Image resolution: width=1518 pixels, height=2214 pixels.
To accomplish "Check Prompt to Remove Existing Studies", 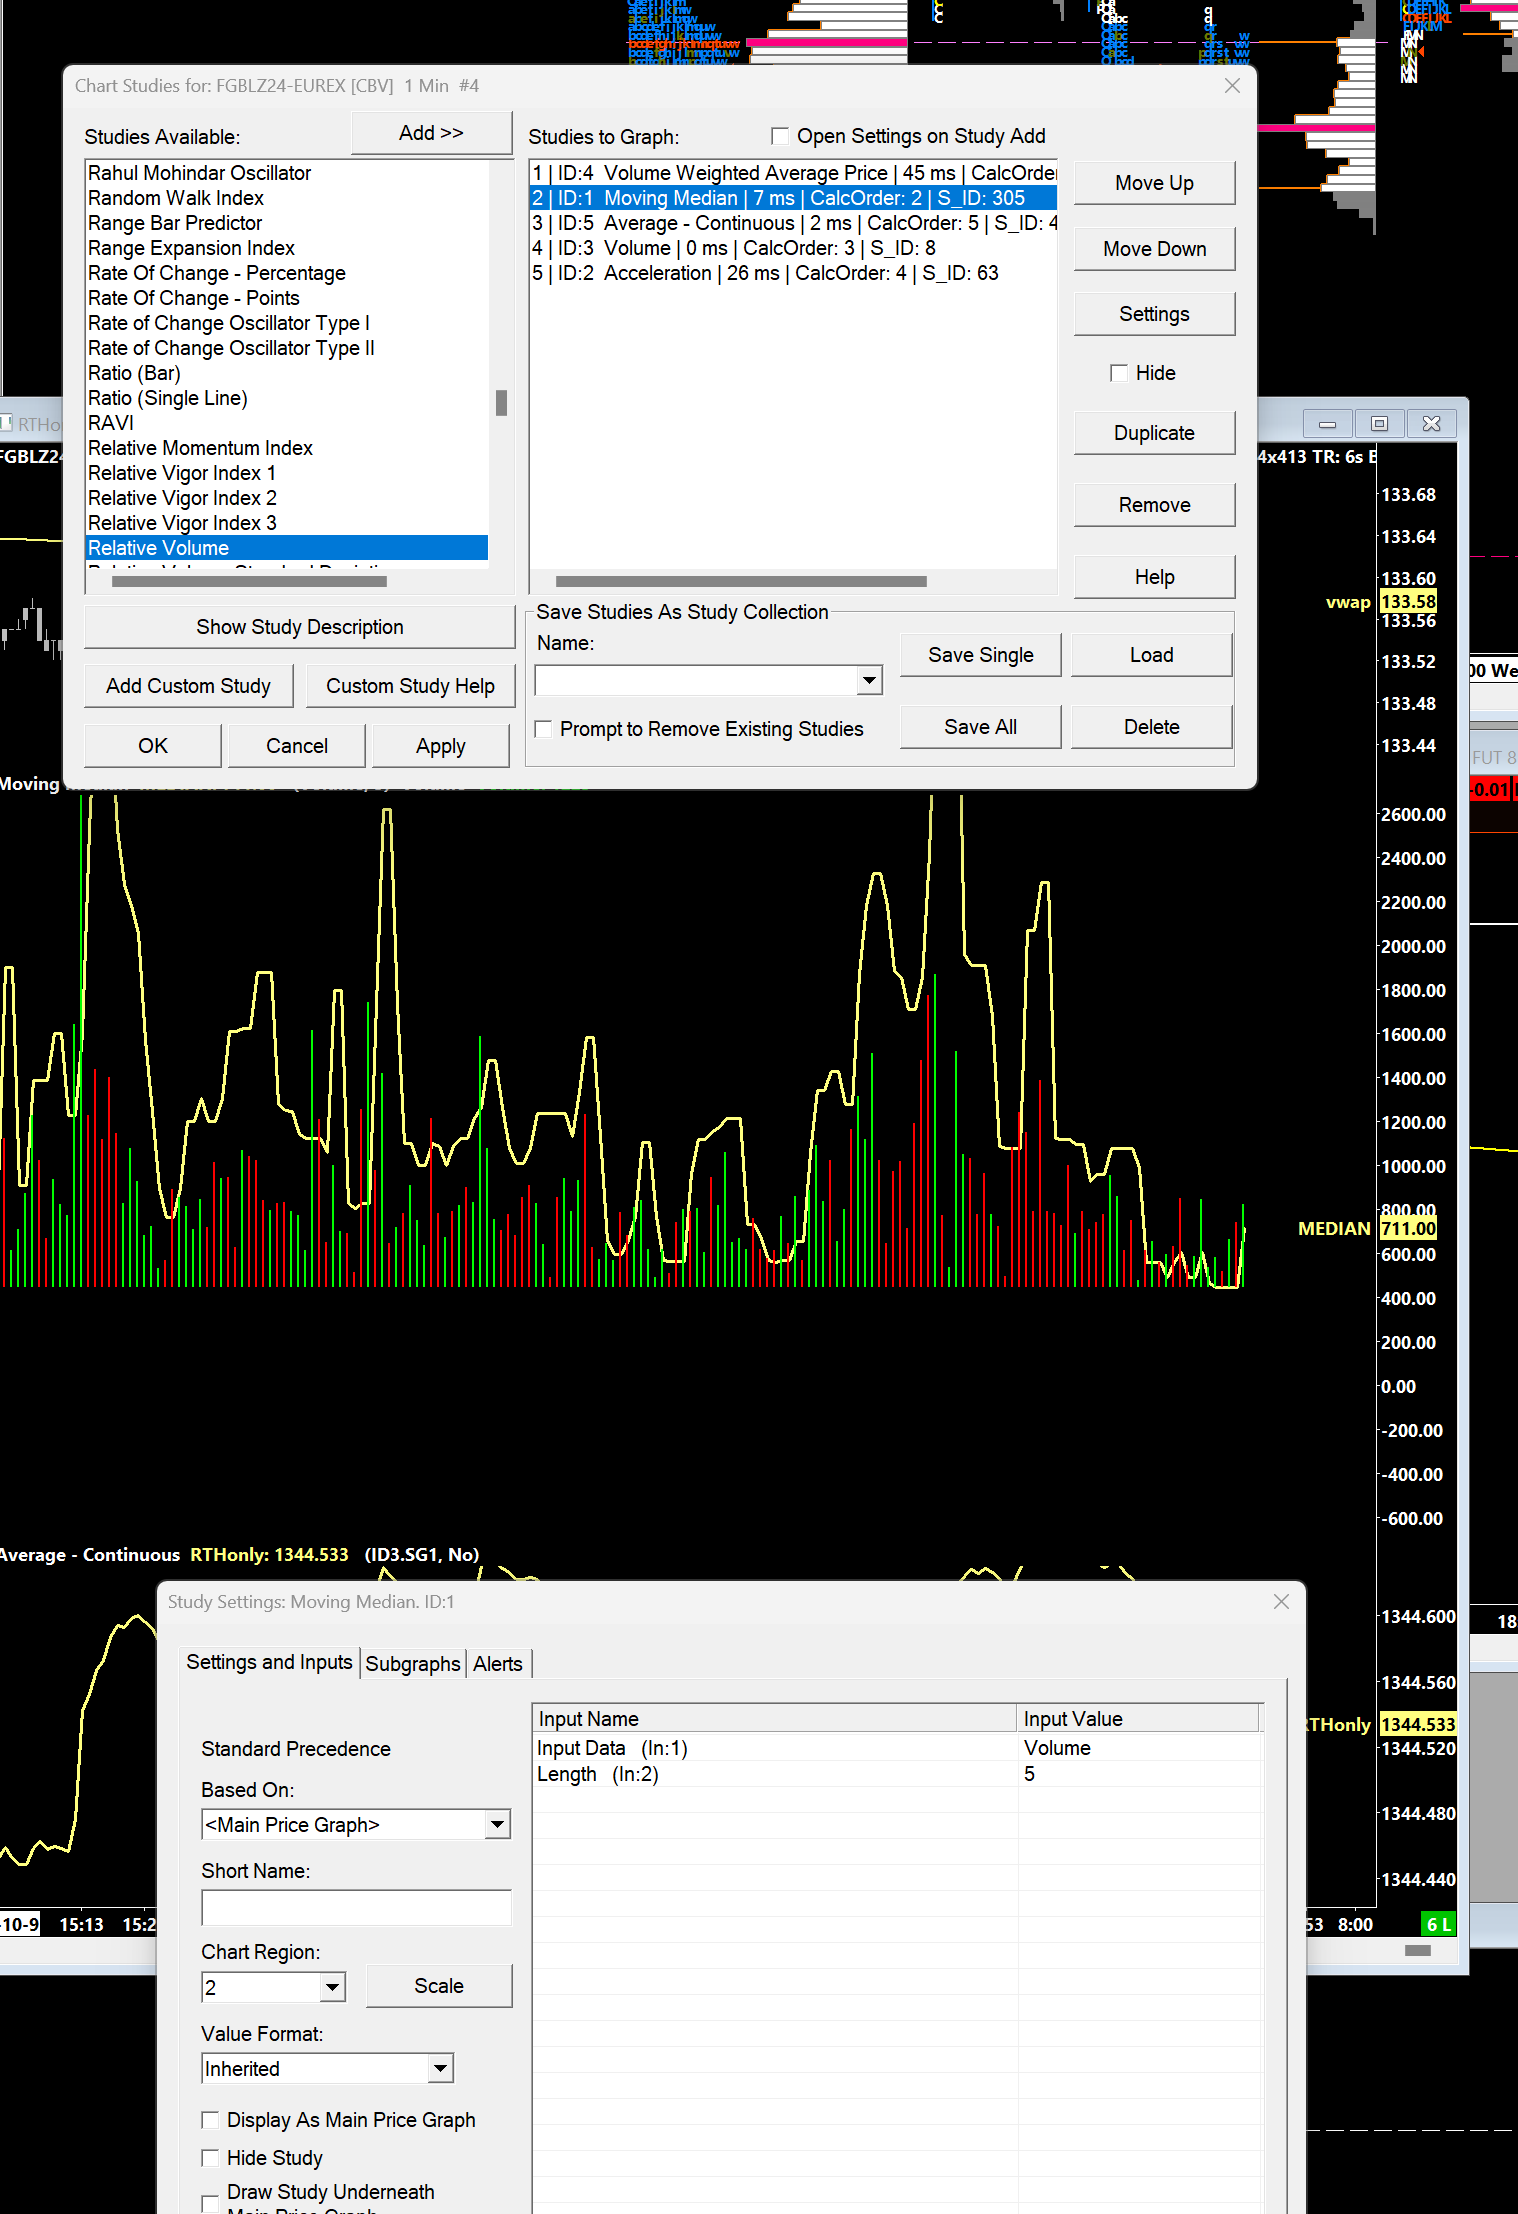I will (544, 729).
